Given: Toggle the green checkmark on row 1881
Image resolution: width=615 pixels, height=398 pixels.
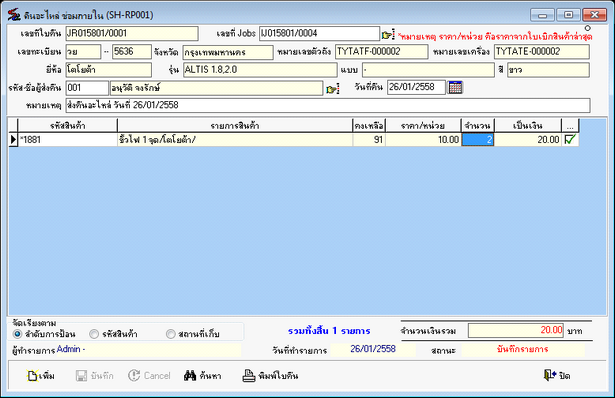Looking at the screenshot, I should pos(570,140).
